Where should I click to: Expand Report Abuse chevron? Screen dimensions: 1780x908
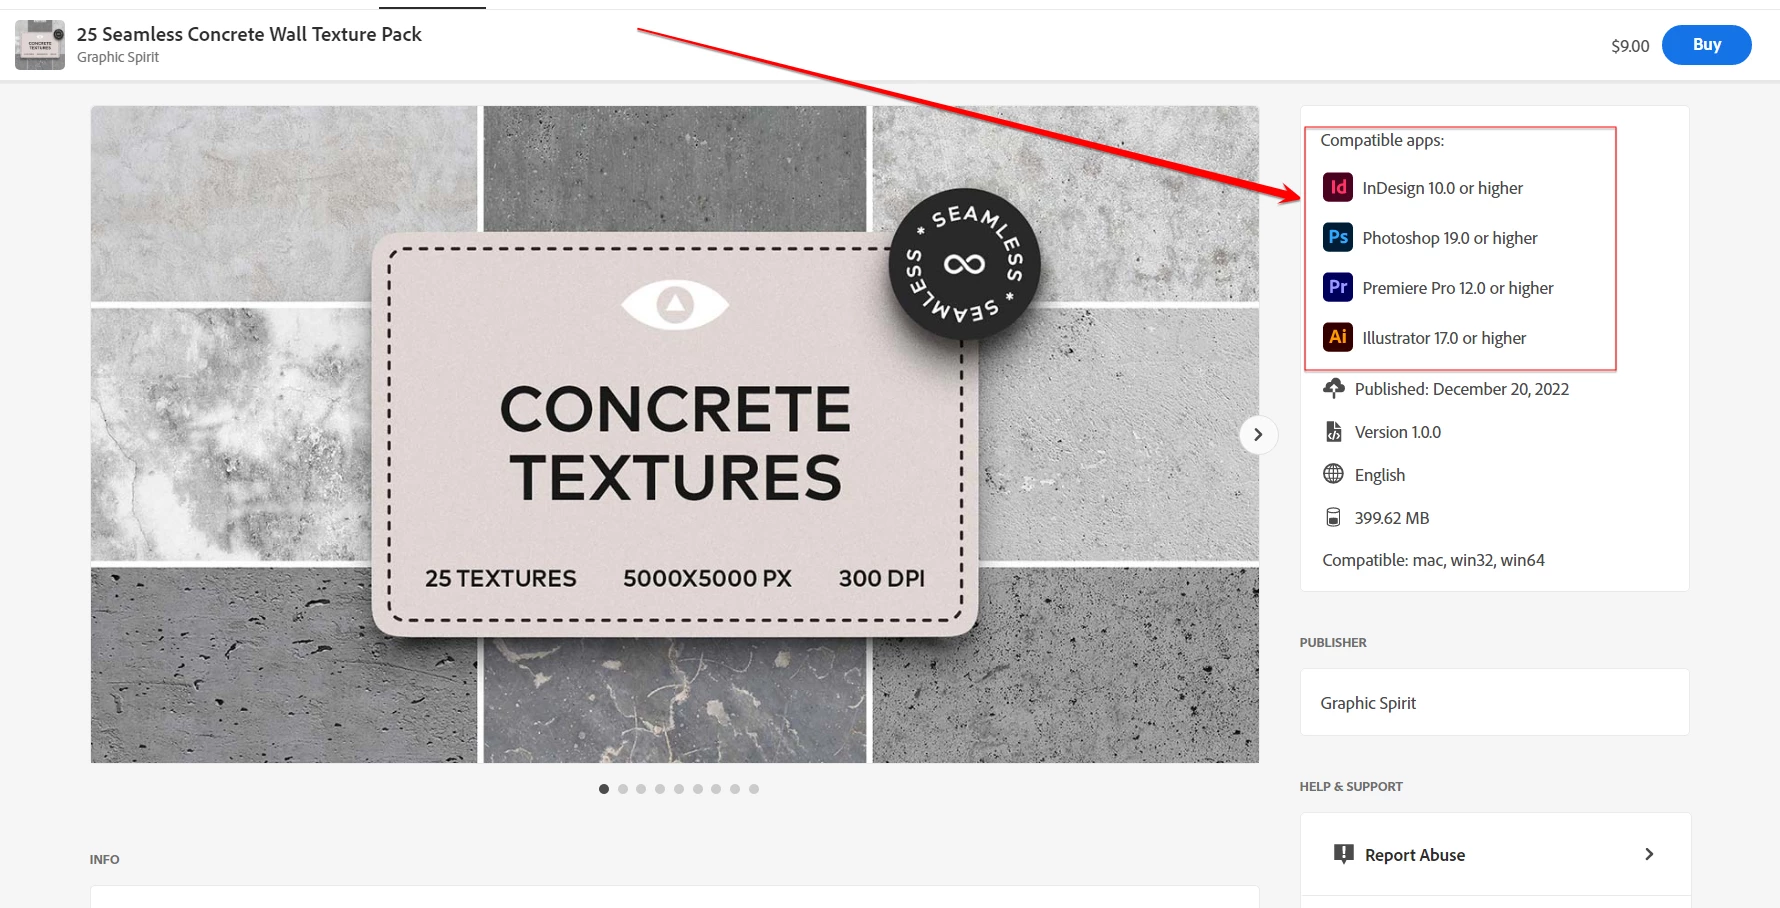point(1649,854)
